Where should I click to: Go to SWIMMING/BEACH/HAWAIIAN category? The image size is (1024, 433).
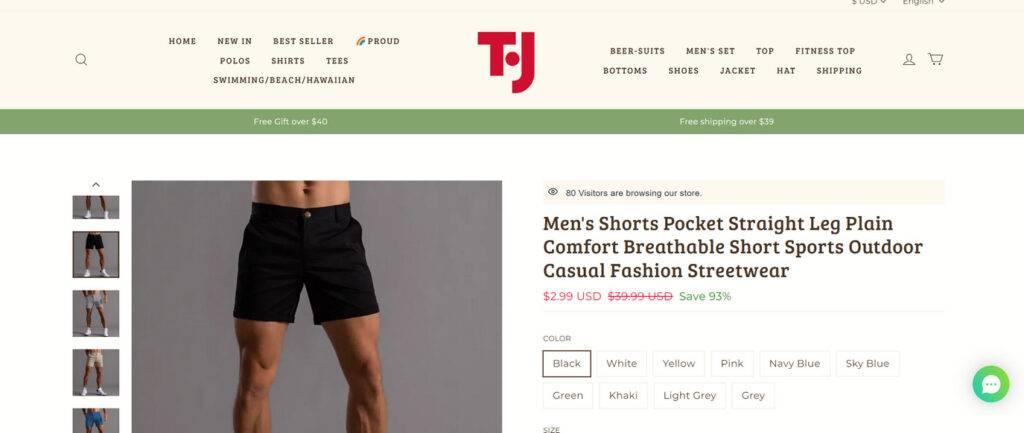click(x=284, y=80)
